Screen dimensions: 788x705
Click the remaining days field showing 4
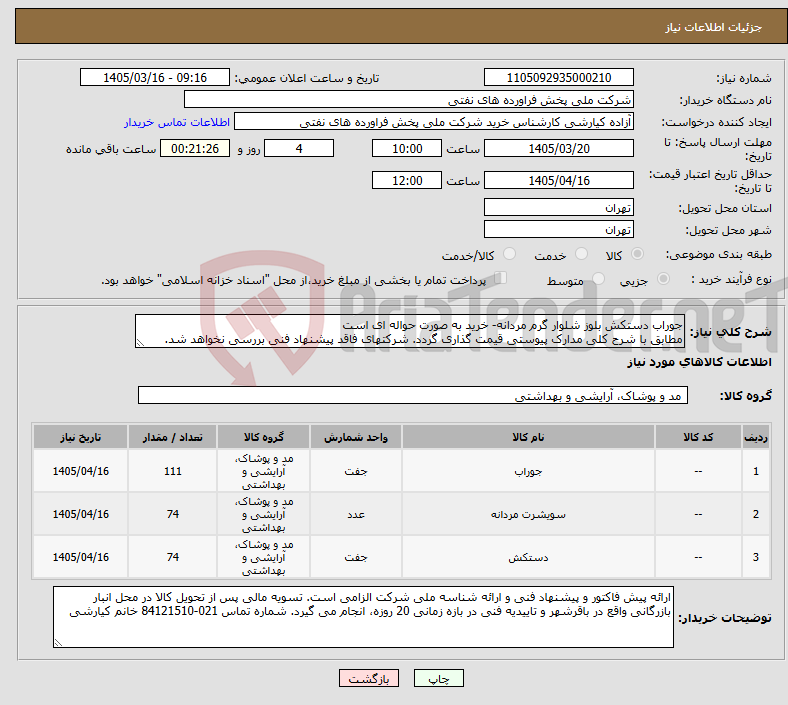[x=299, y=148]
